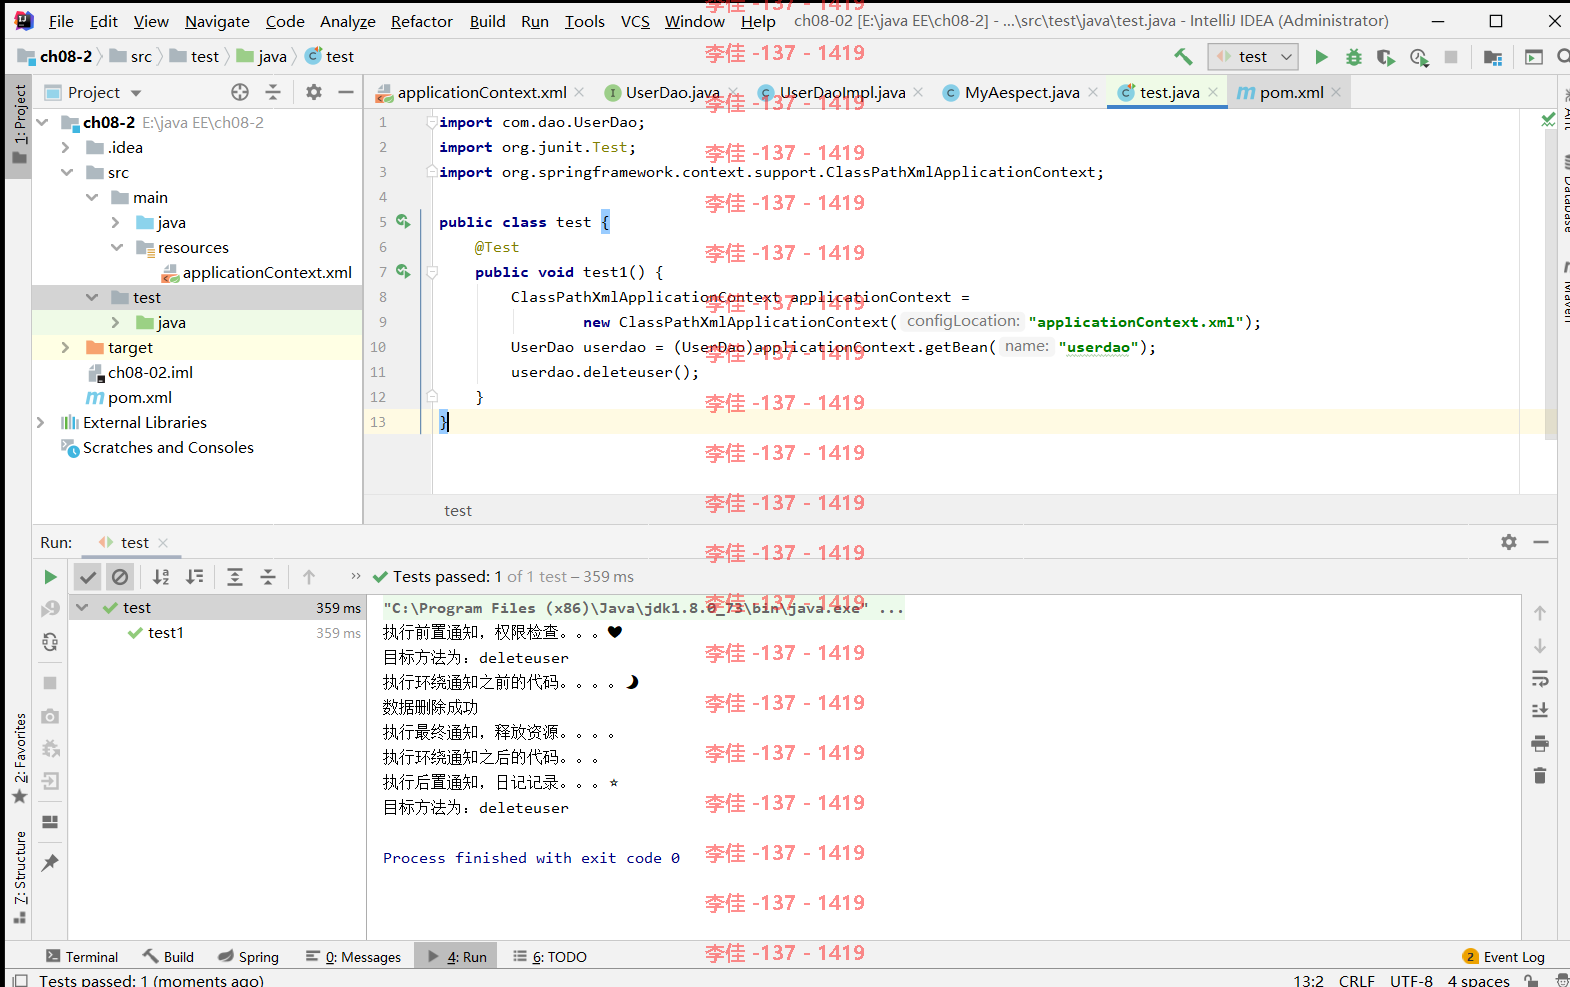Screen dimensions: 1570x987
Task: Toggle soft-wrap in console
Action: pyautogui.click(x=1540, y=679)
